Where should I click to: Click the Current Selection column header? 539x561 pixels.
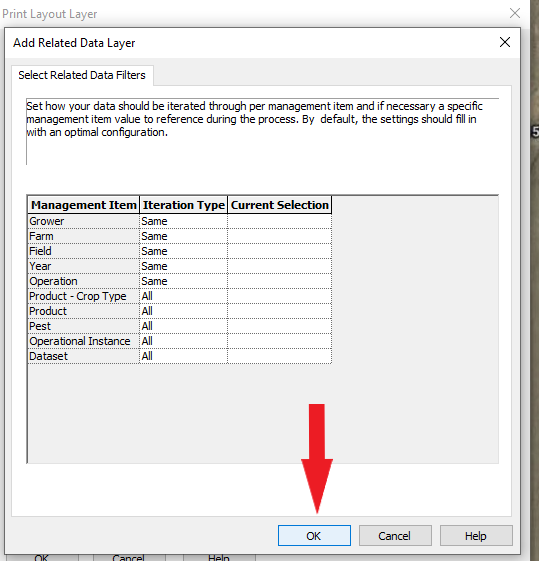[x=279, y=205]
